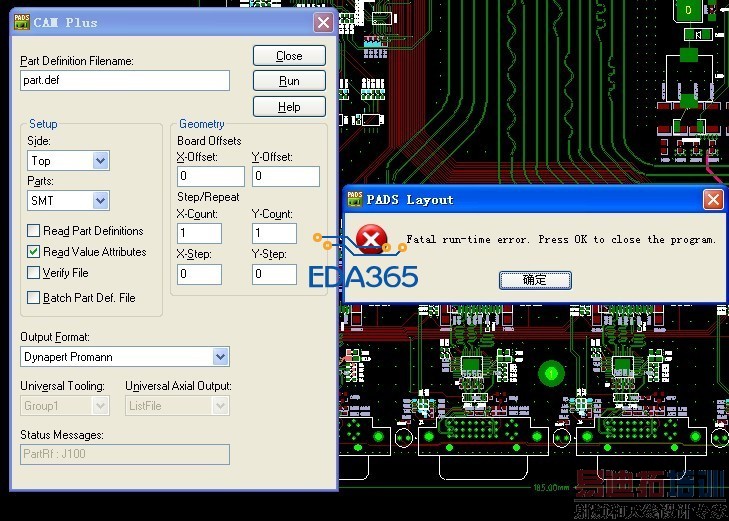Uncheck Read Value Attributes
The height and width of the screenshot is (521, 729).
33,251
